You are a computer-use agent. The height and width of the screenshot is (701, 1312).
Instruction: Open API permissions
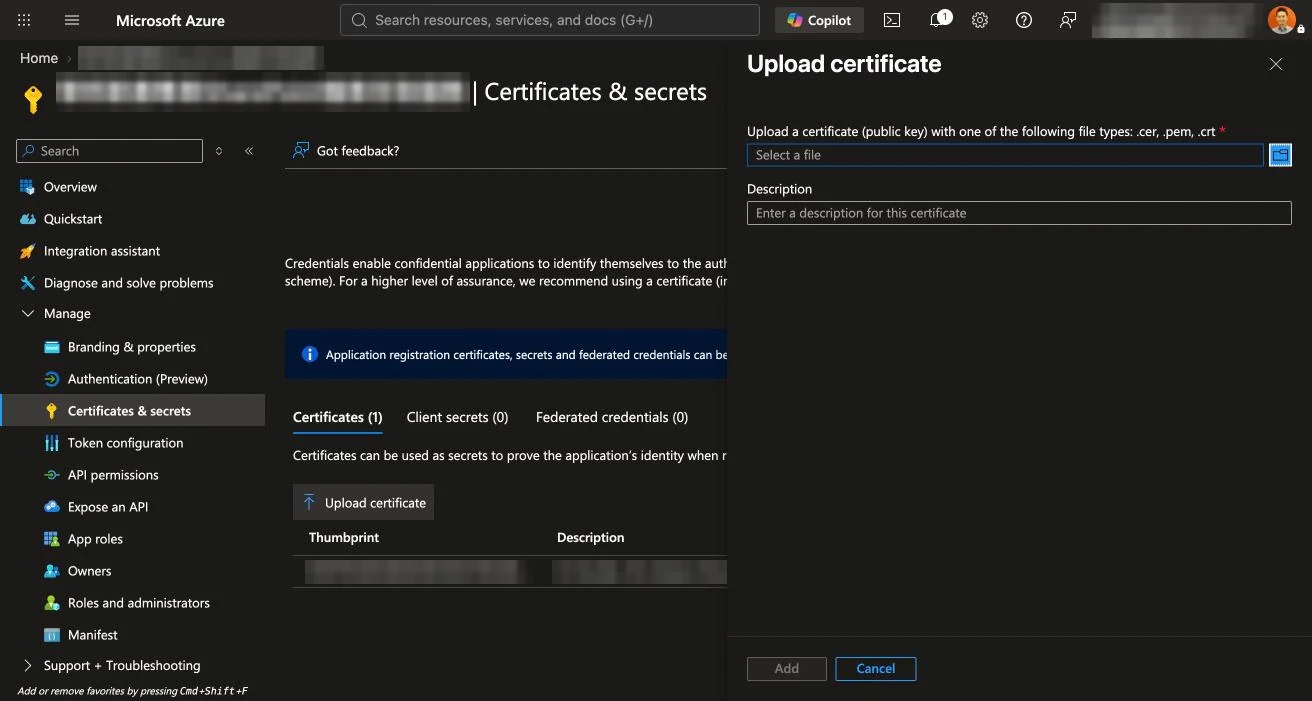(113, 475)
